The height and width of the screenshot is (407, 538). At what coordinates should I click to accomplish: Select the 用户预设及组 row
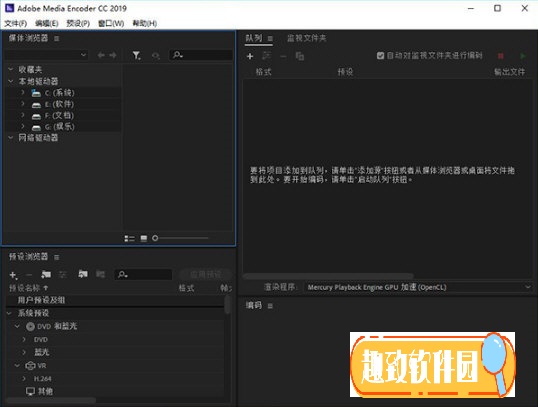(115, 300)
